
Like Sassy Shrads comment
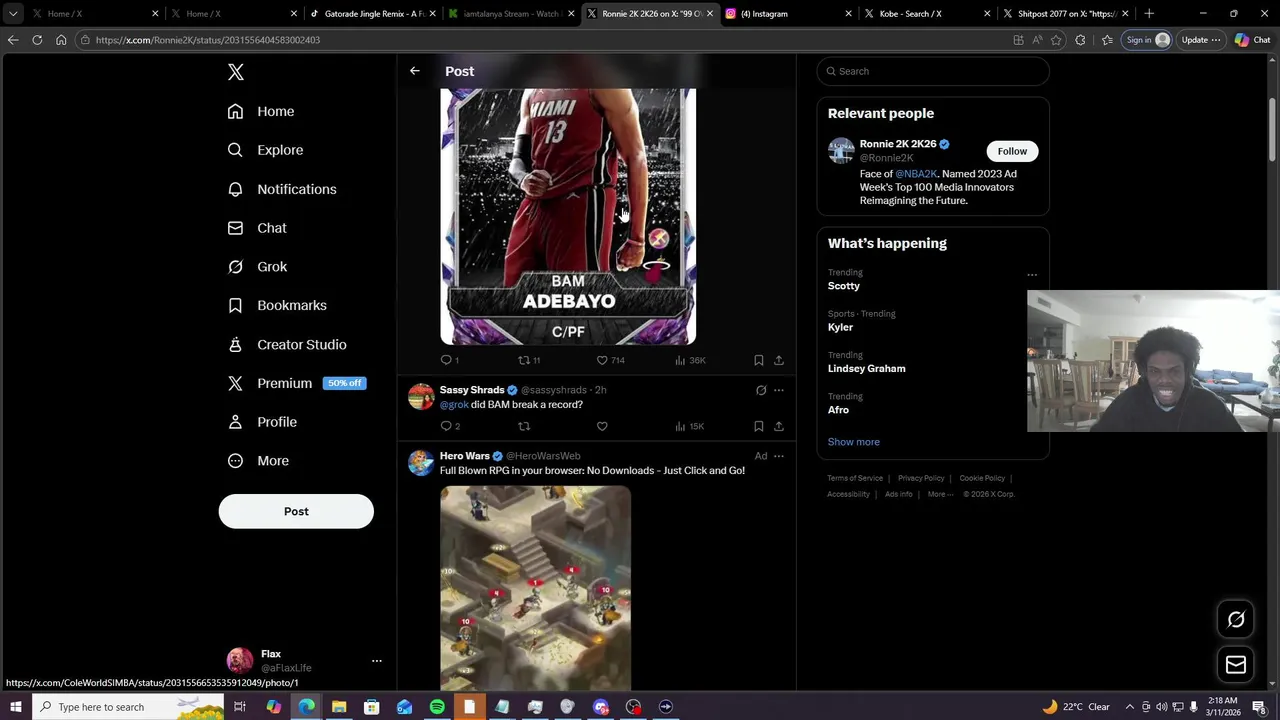[x=602, y=426]
